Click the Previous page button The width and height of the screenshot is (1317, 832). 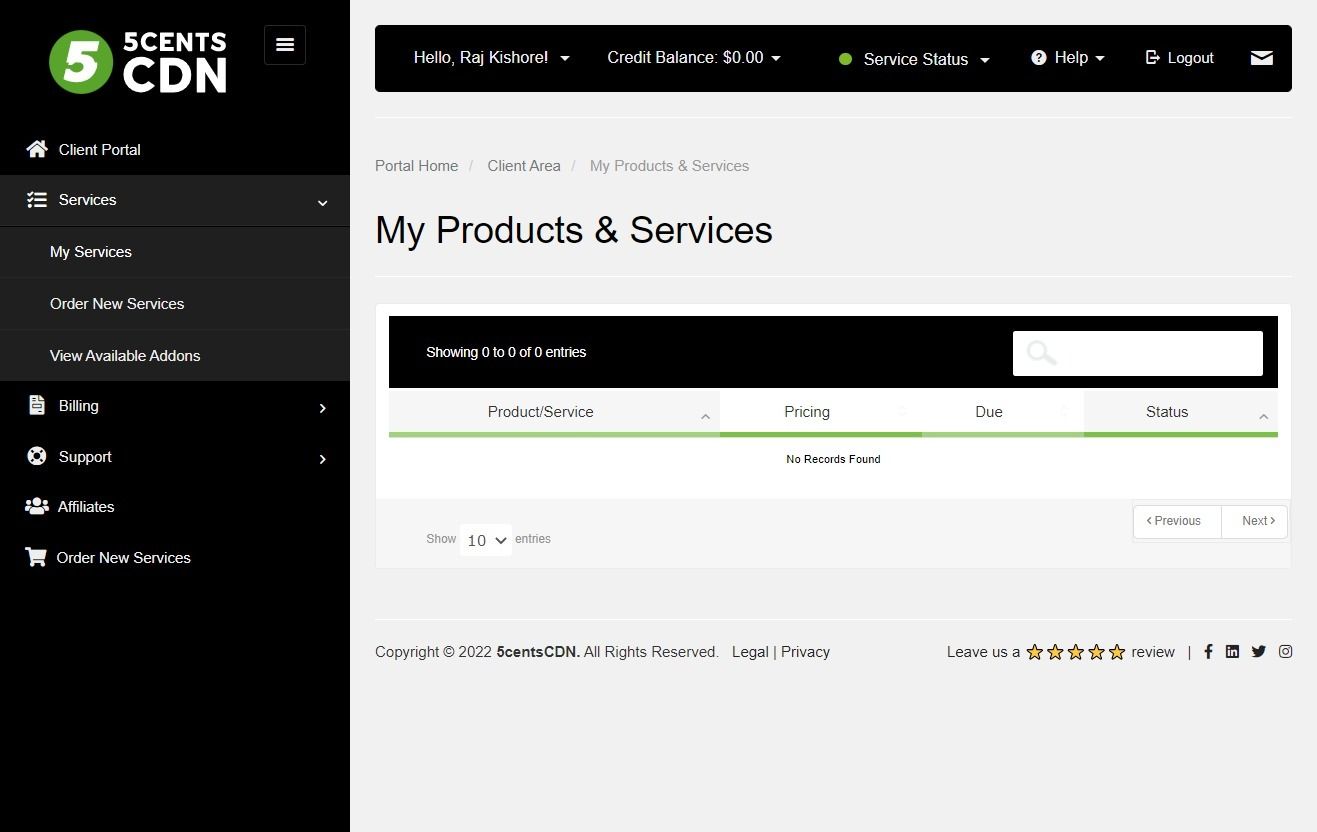1177,521
